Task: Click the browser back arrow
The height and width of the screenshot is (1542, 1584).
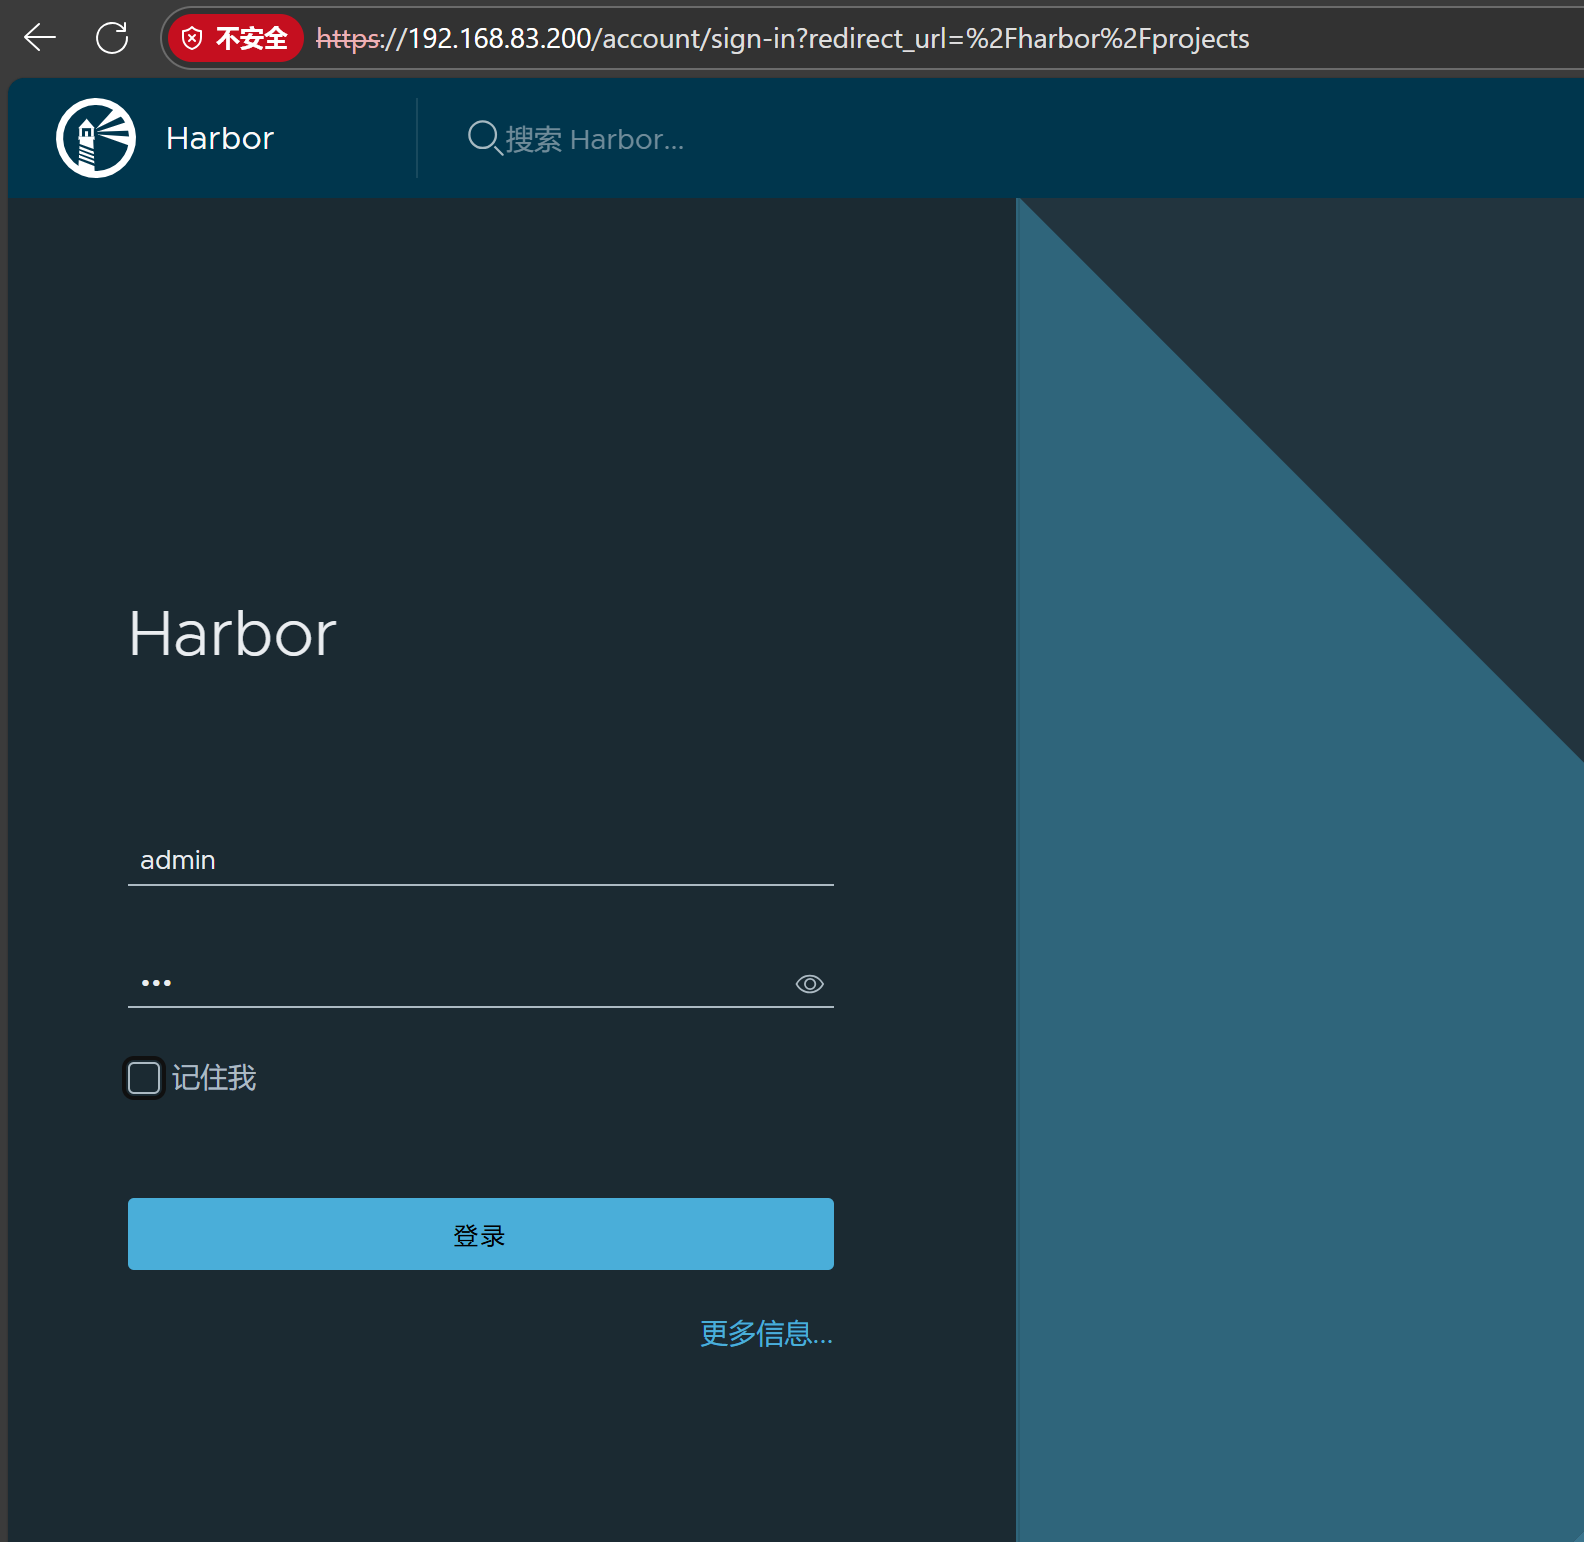Action: coord(40,38)
